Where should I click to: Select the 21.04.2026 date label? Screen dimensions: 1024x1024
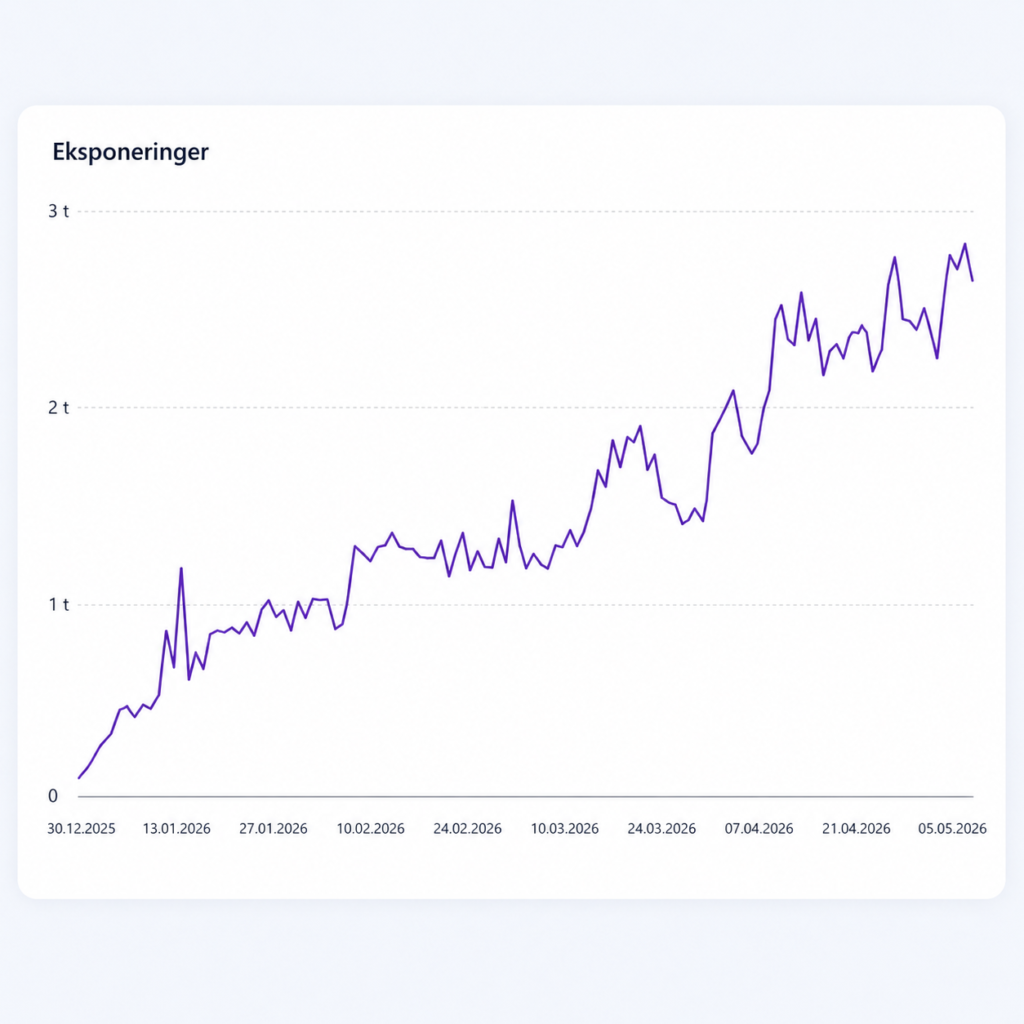[856, 829]
